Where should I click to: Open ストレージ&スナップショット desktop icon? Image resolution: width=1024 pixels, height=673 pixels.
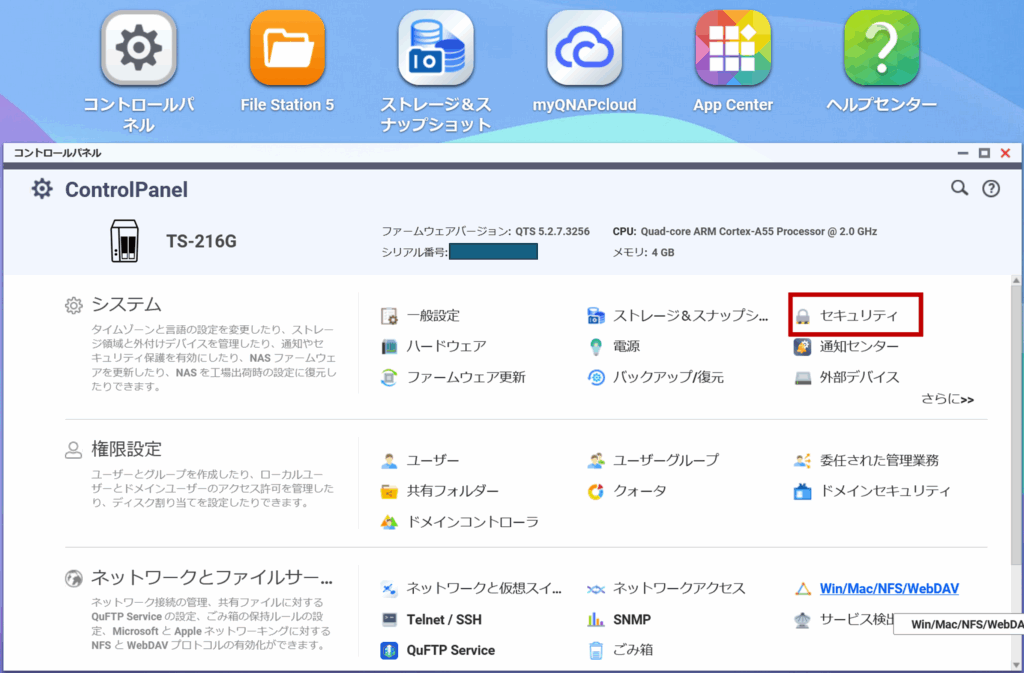[436, 48]
